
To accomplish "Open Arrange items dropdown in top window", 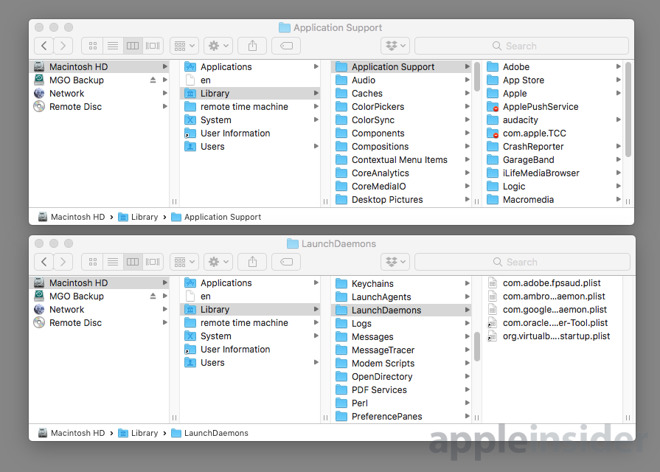I will pos(184,45).
